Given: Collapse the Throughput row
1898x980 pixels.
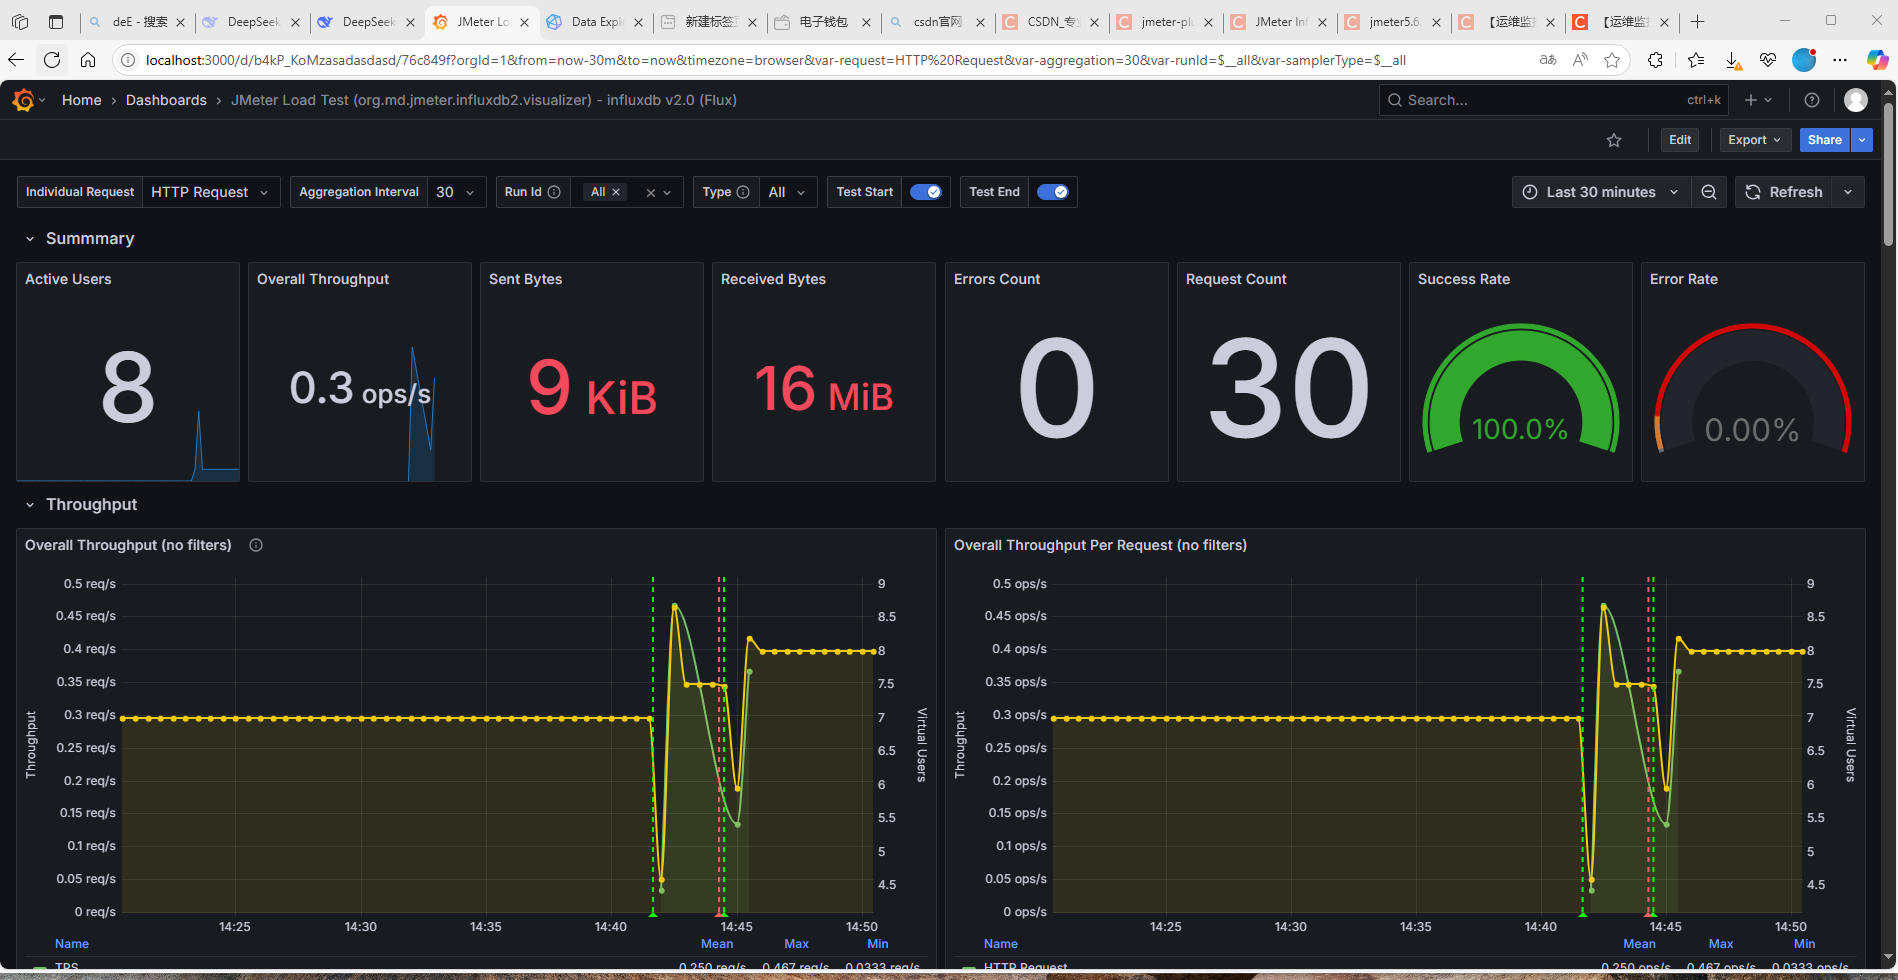Looking at the screenshot, I should (x=30, y=505).
